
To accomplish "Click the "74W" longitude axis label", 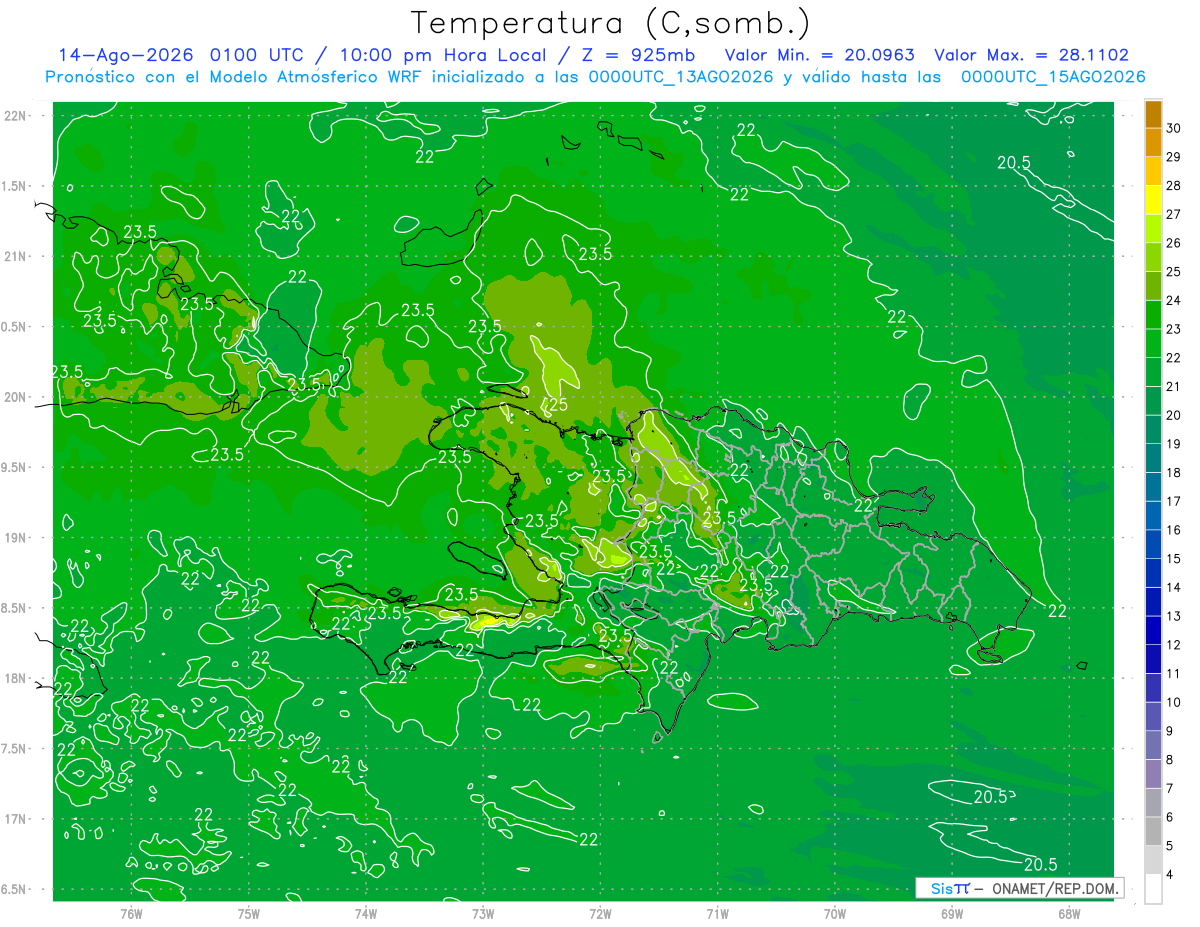I will tap(366, 914).
